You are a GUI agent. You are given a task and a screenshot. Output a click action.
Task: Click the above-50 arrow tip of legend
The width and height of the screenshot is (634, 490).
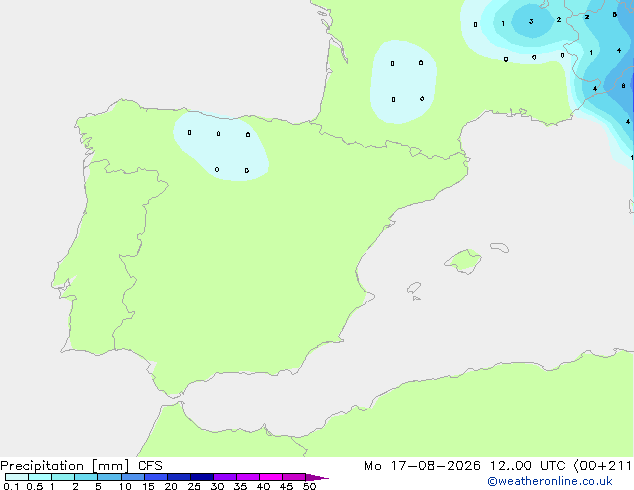317,478
